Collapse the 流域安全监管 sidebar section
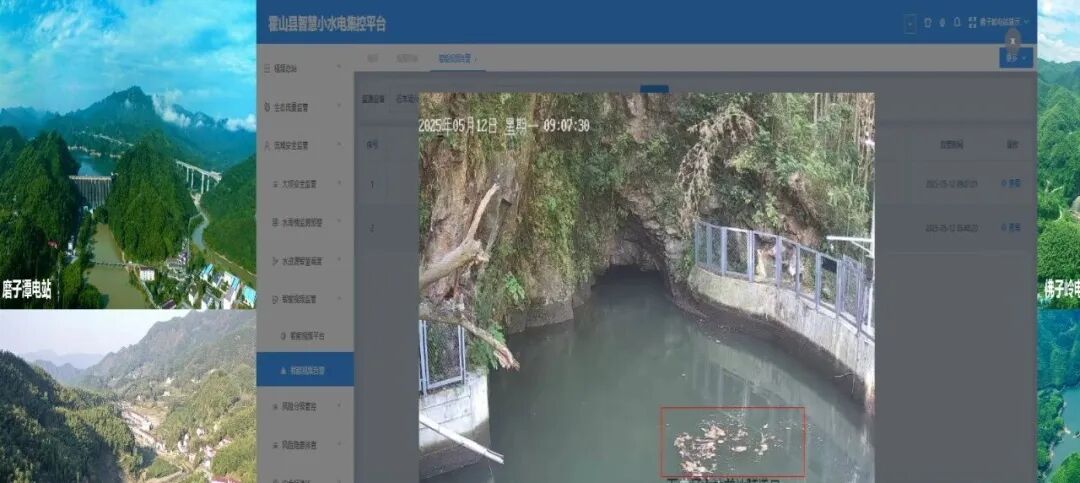The width and height of the screenshot is (1080, 483). [x=340, y=145]
